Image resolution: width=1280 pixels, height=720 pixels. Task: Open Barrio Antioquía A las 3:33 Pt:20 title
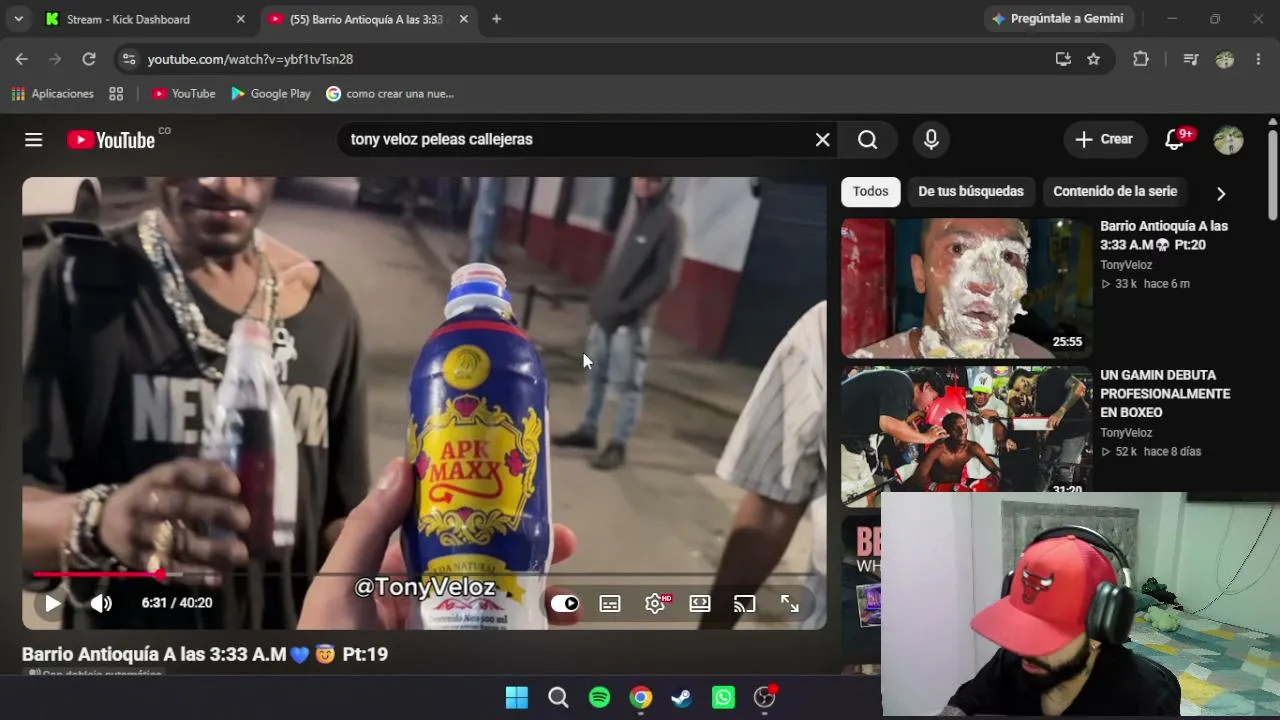click(x=1164, y=235)
